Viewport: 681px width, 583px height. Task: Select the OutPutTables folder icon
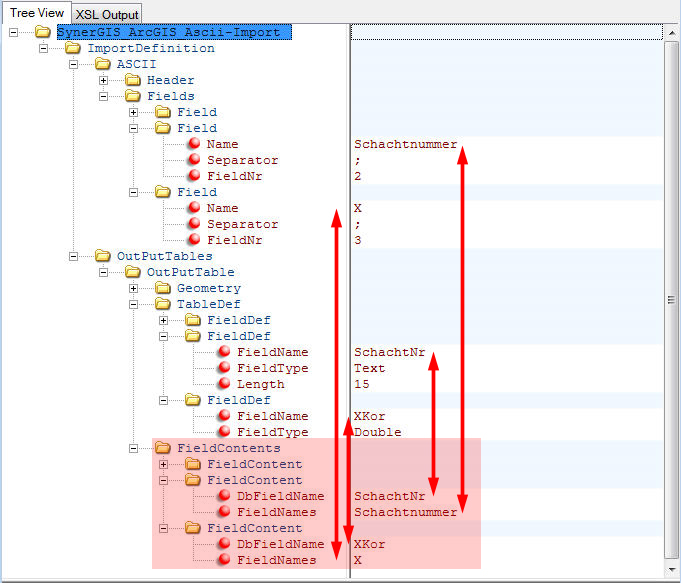tap(103, 256)
